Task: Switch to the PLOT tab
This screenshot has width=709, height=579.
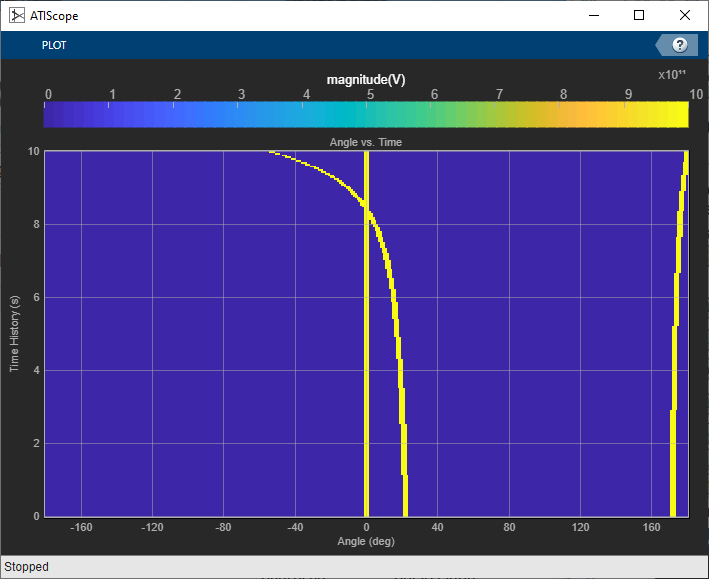Action: [53, 46]
